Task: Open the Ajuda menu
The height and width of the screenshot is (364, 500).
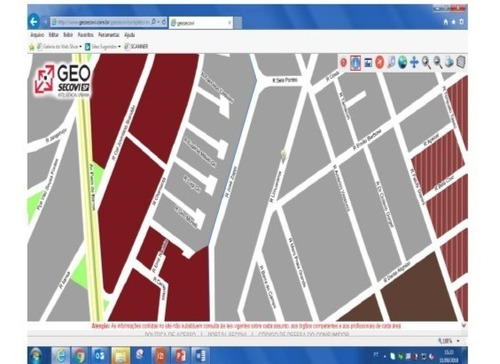Action: 129,35
